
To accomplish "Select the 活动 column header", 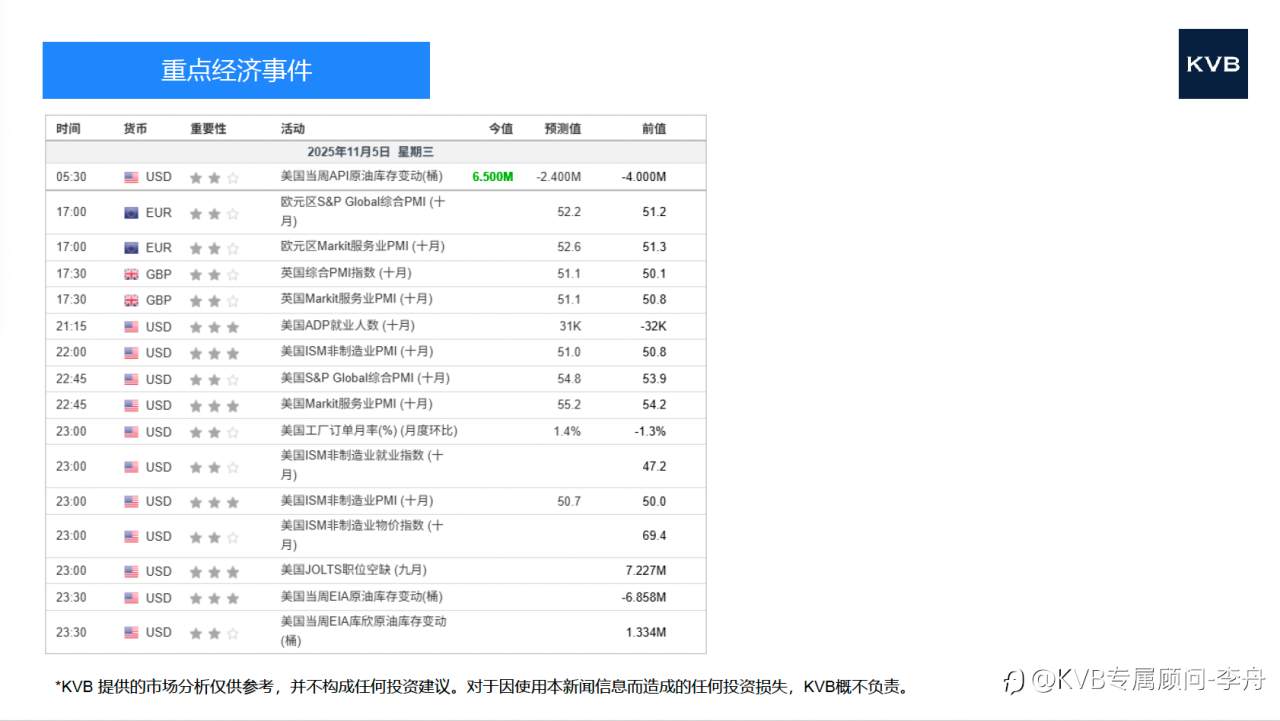I will pos(291,128).
